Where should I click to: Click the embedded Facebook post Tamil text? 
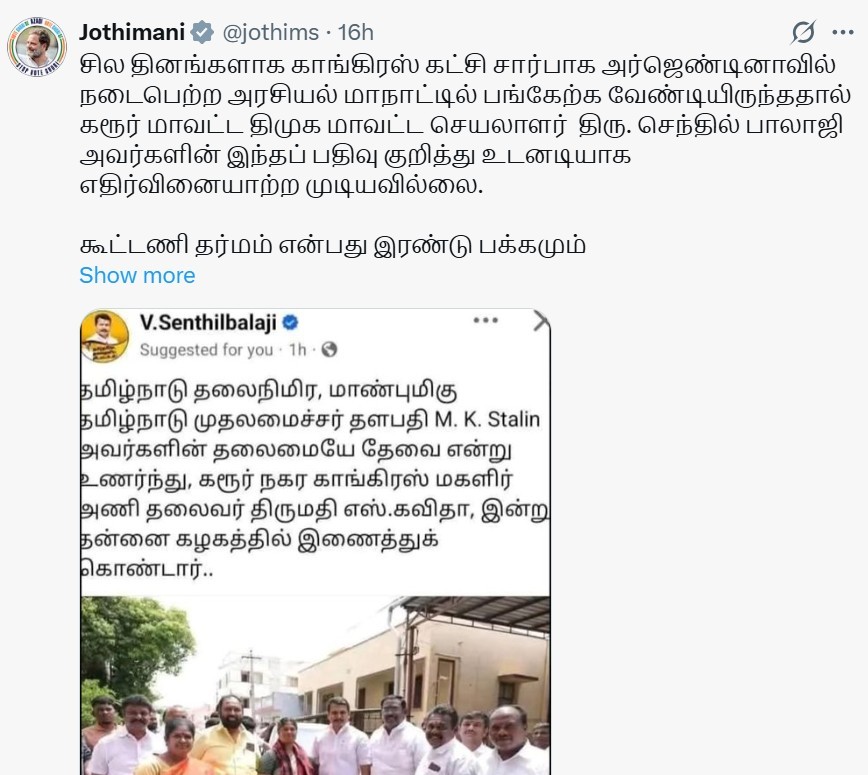point(315,479)
